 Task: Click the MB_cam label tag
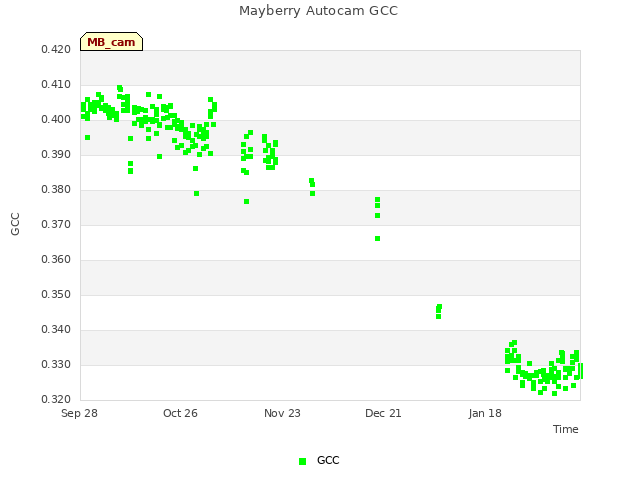(x=111, y=42)
